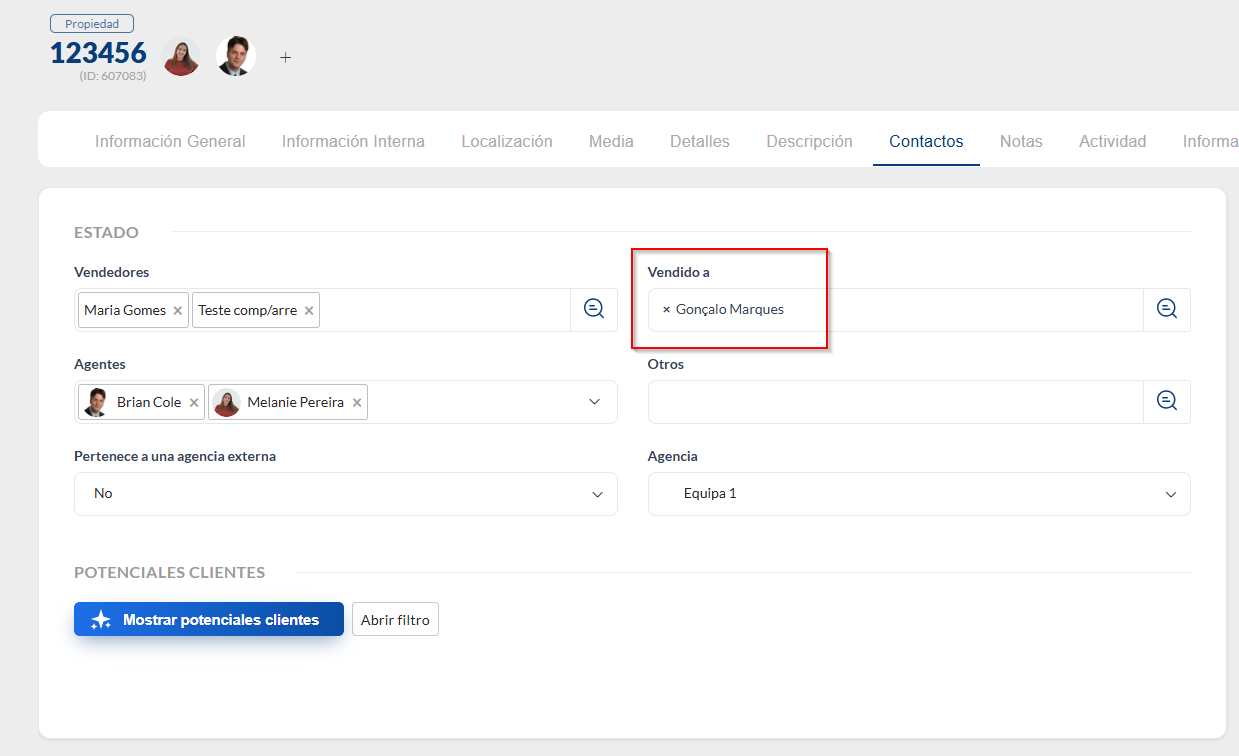Open the Notas tab
The image size is (1239, 756).
click(x=1021, y=142)
